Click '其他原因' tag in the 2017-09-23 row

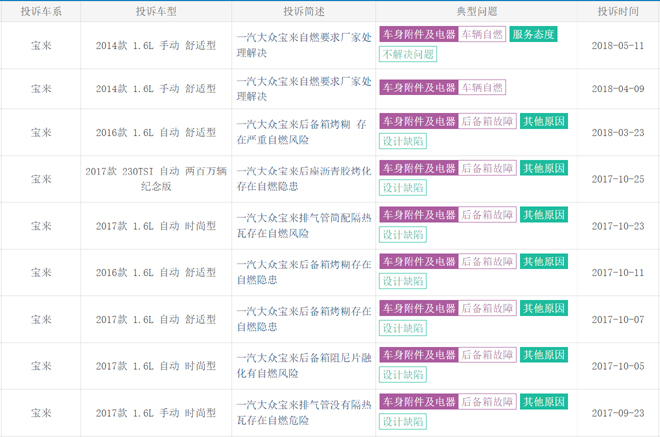pos(544,402)
